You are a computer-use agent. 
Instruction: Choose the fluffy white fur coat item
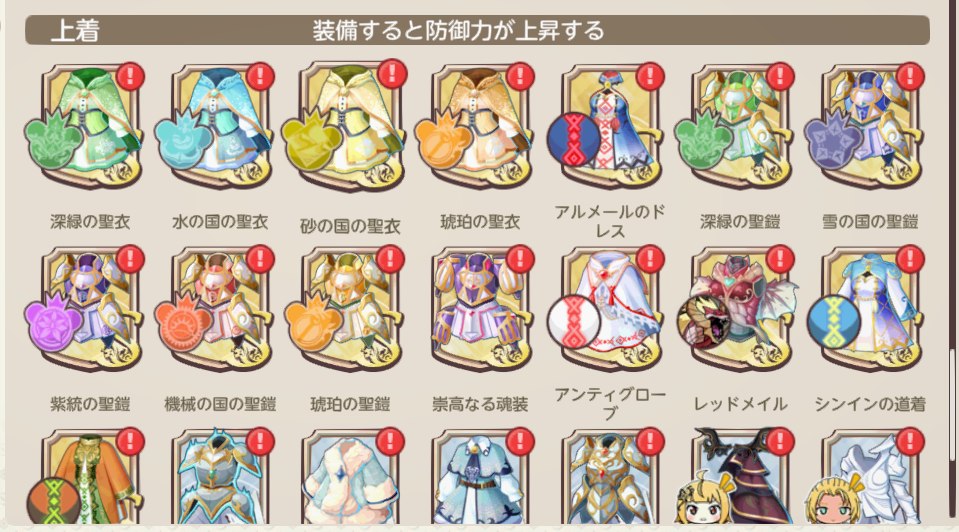(351, 477)
